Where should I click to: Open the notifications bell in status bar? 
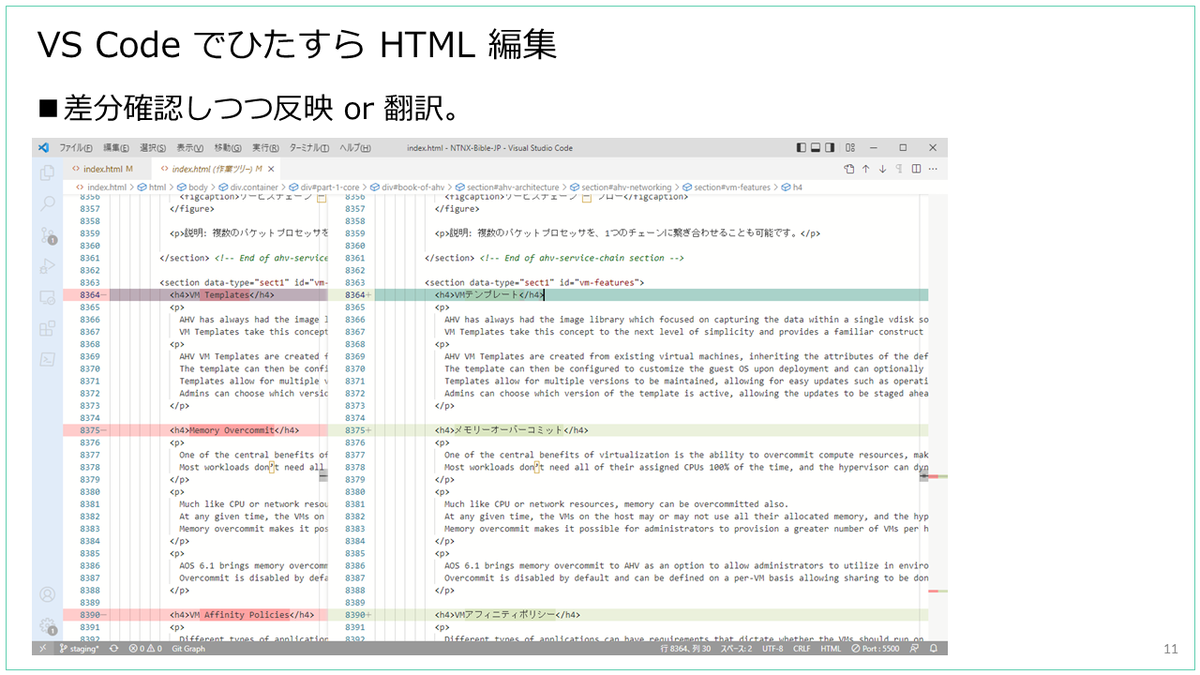[x=934, y=649]
